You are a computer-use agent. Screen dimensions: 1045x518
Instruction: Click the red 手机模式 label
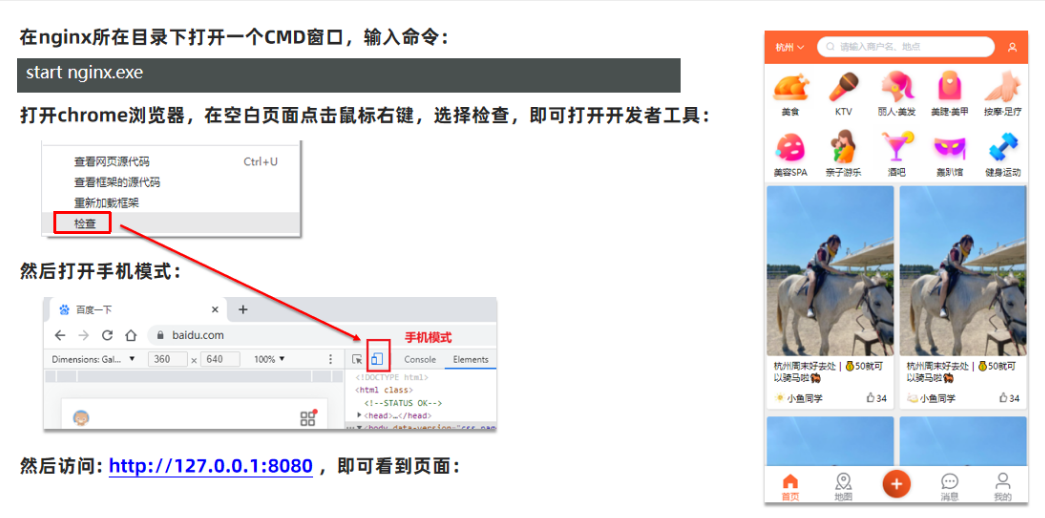(x=428, y=337)
